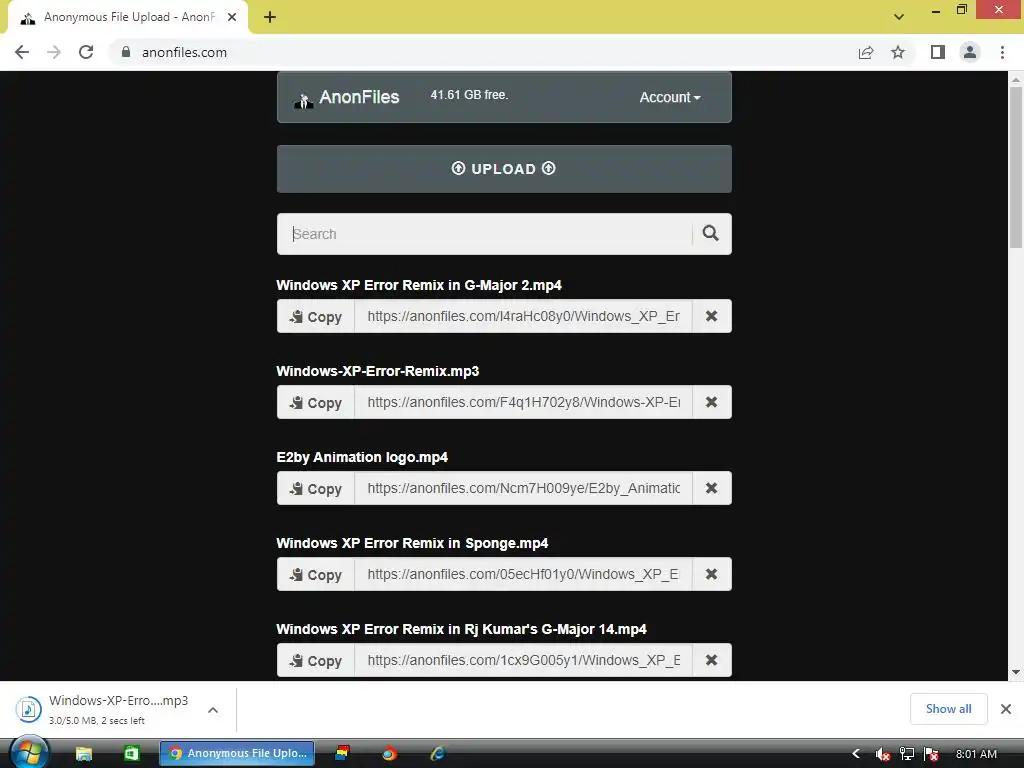This screenshot has width=1024, height=768.
Task: Close the Anonymous File Upload tab
Action: click(232, 17)
